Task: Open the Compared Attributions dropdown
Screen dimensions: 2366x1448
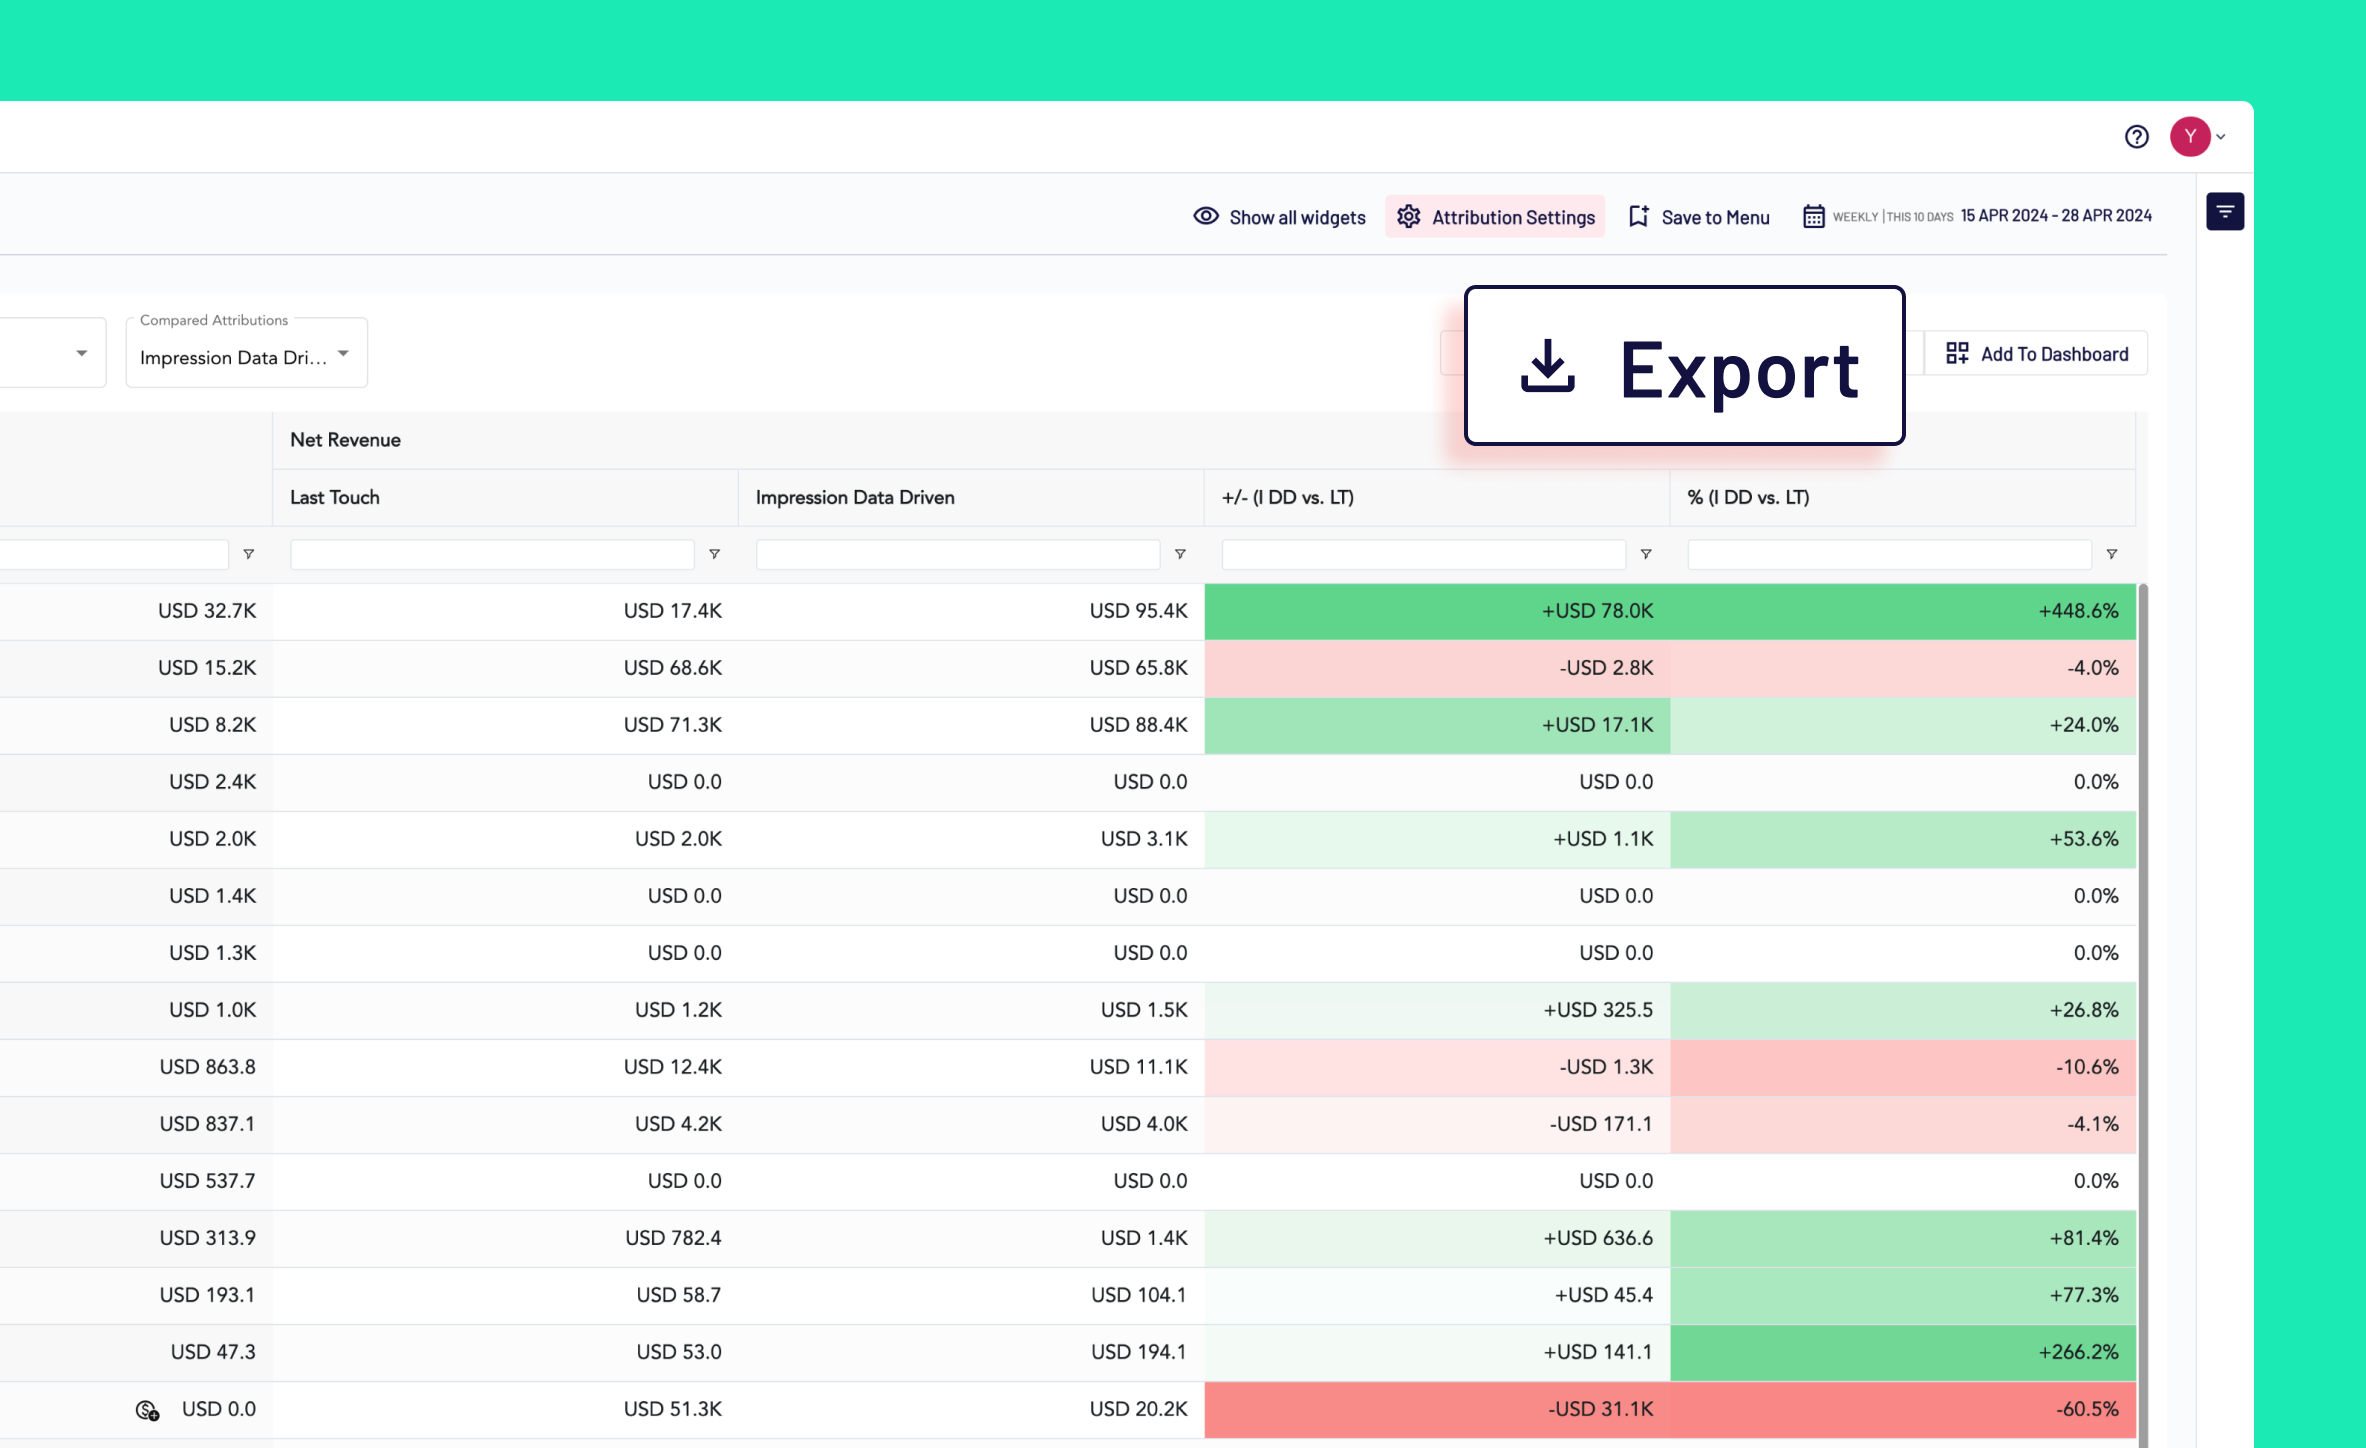Action: click(246, 353)
